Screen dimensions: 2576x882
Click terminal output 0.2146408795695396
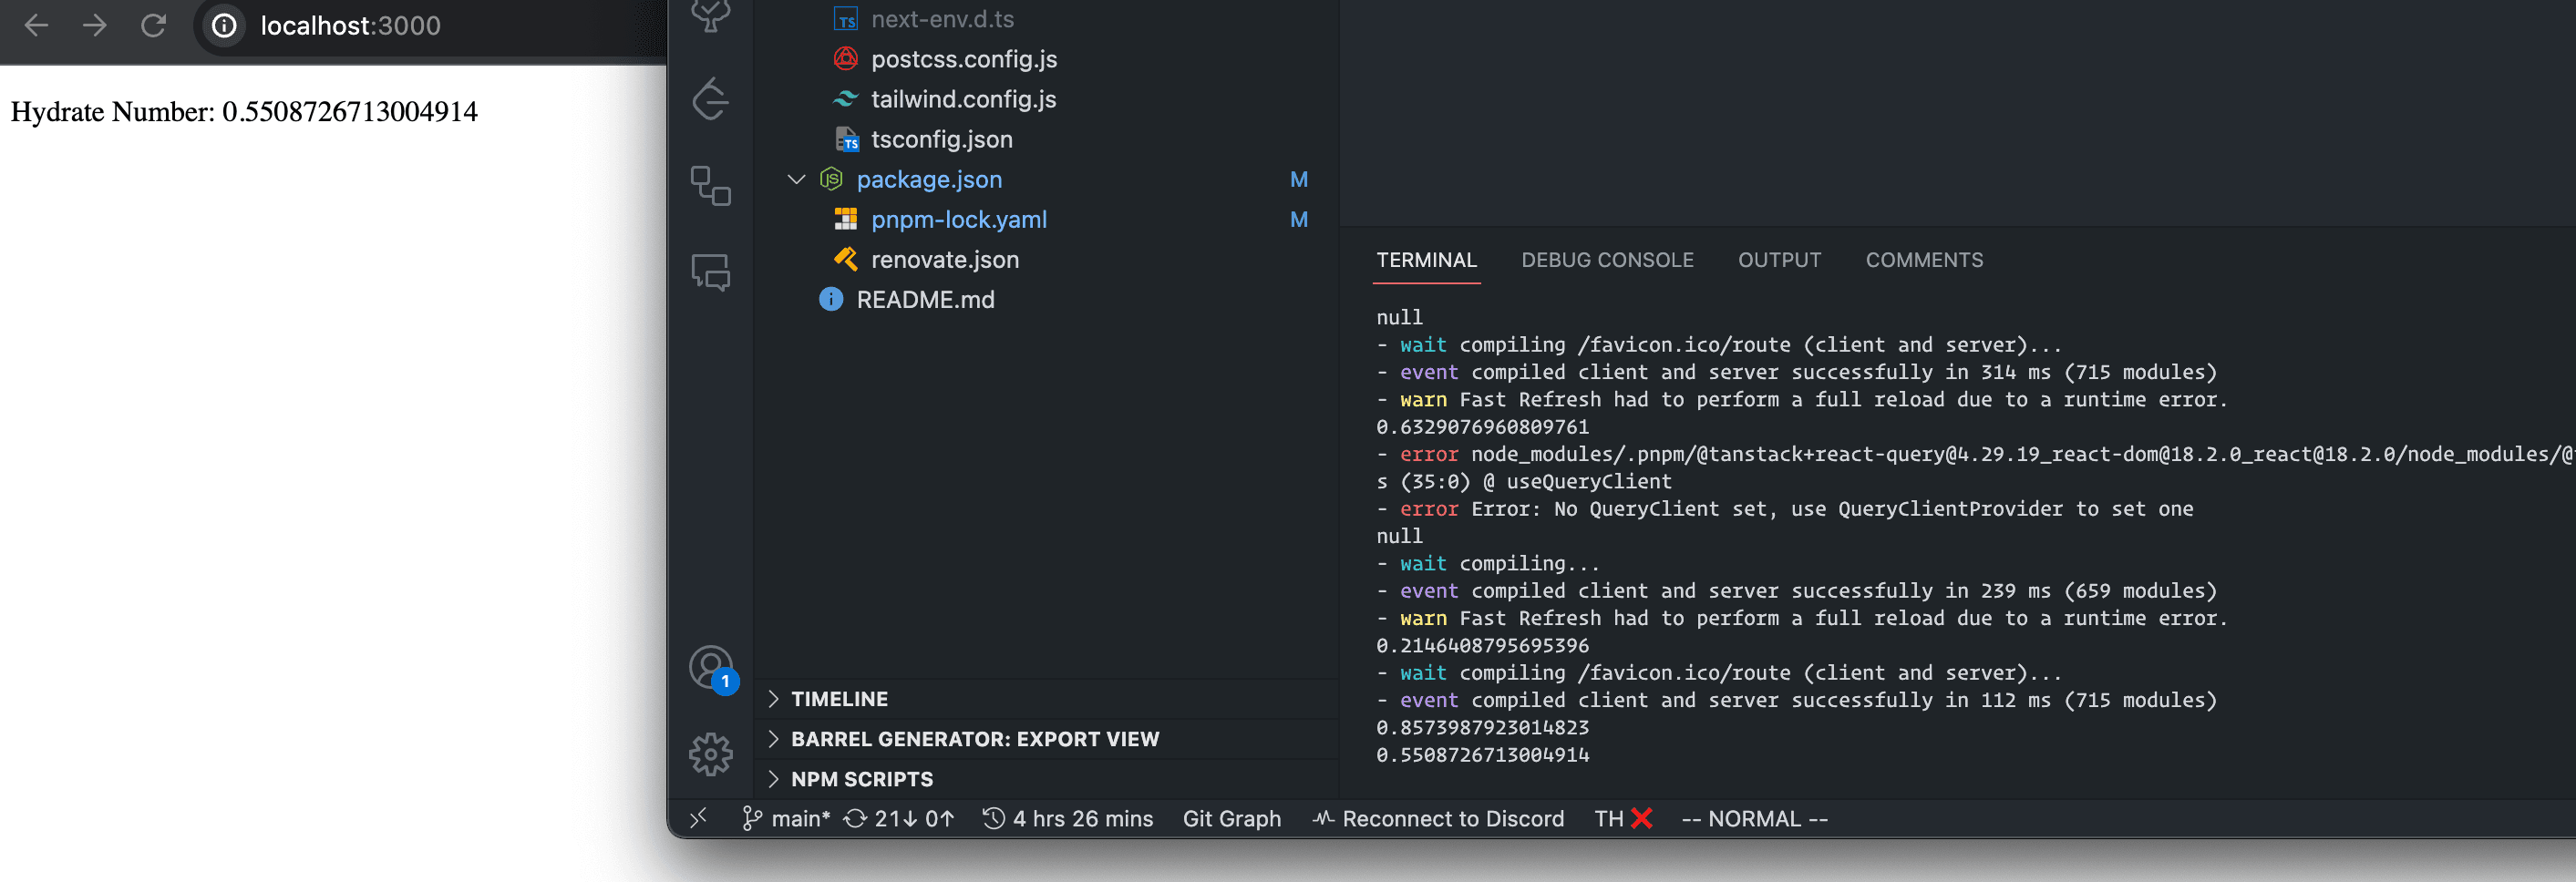[x=1483, y=645]
